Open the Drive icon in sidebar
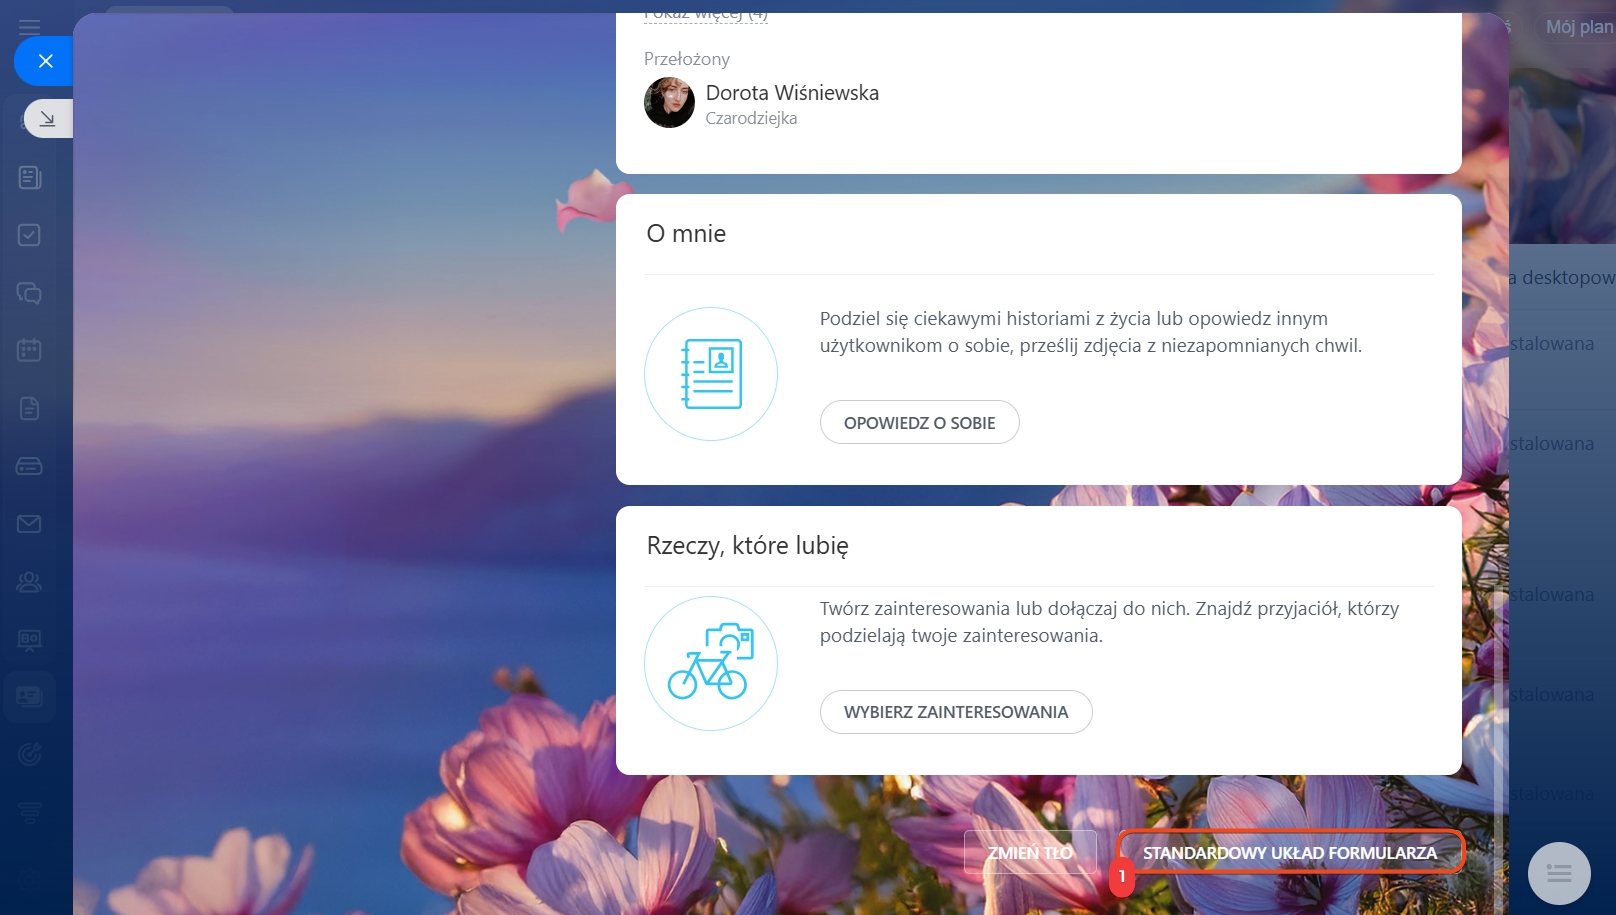 [29, 466]
